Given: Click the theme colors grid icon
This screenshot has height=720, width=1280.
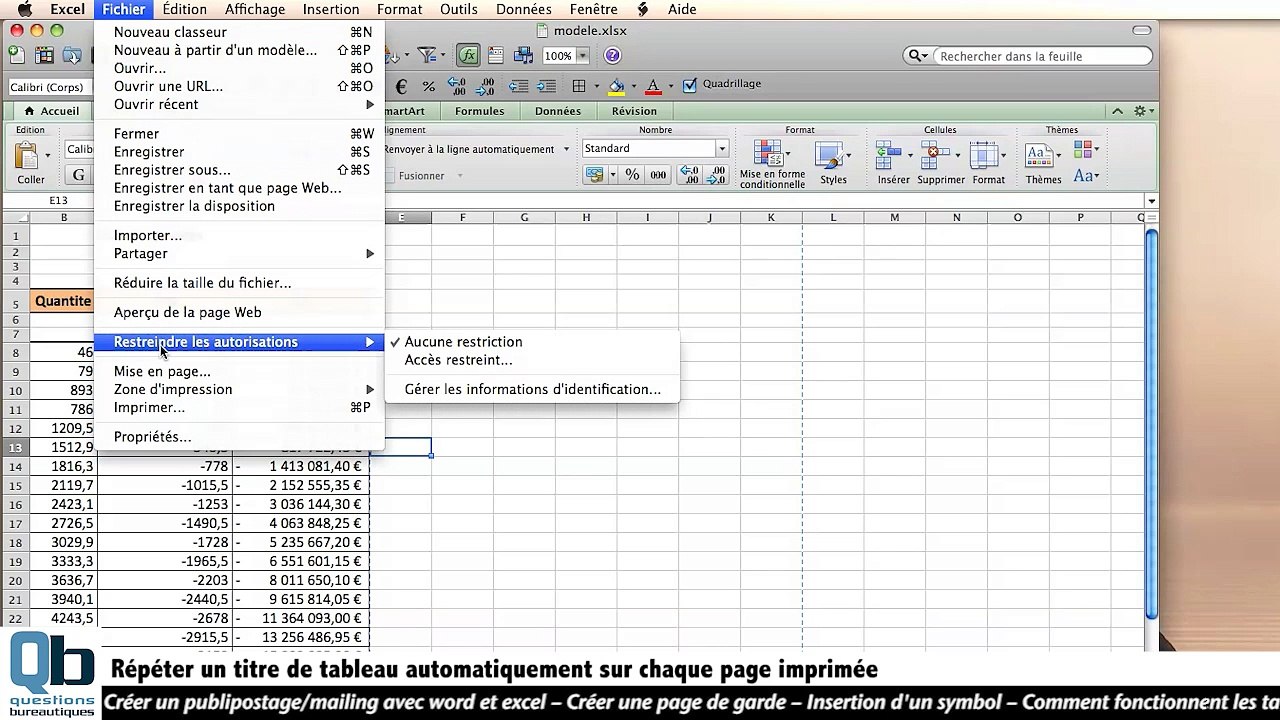Looking at the screenshot, I should 1085,150.
